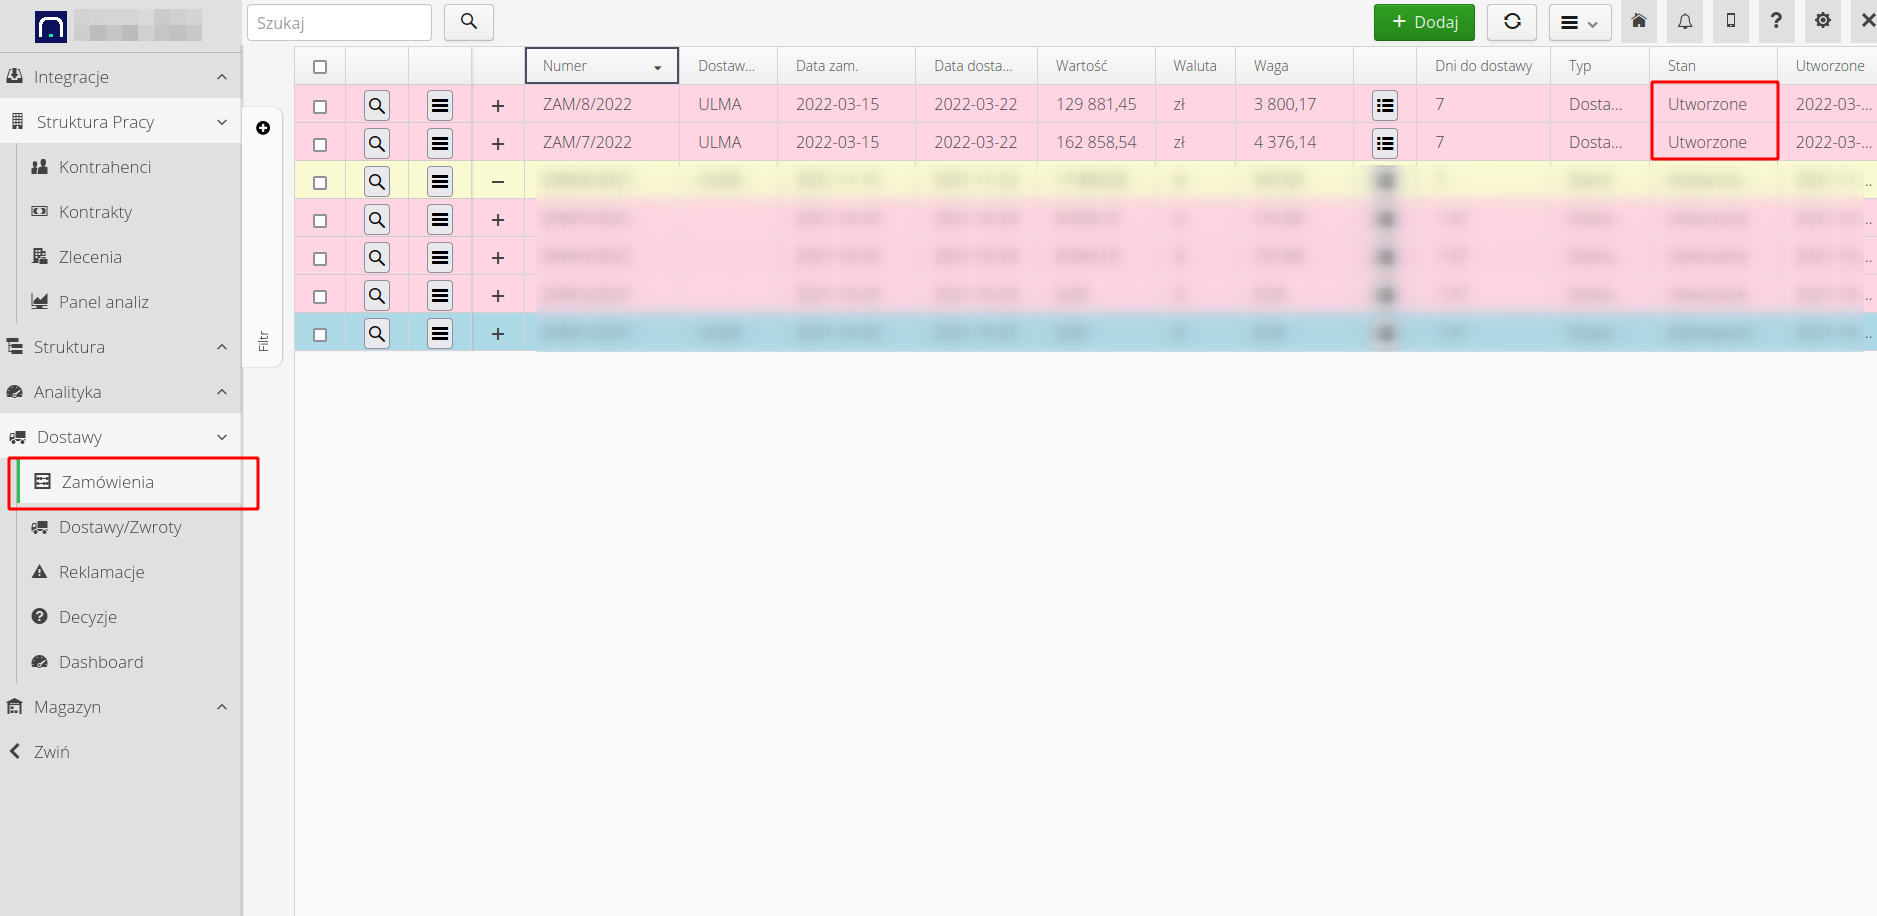
Task: Click the home icon in the top bar
Action: pyautogui.click(x=1638, y=21)
